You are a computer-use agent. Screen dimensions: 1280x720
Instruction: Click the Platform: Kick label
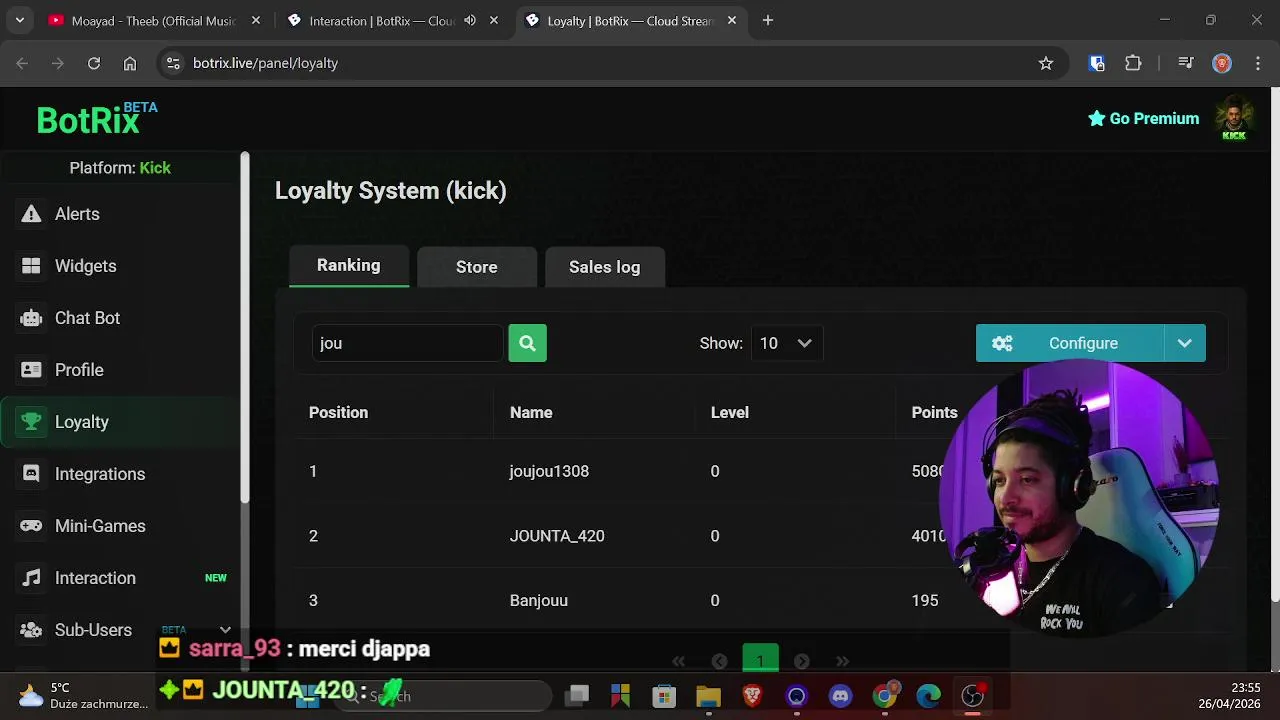tap(120, 168)
